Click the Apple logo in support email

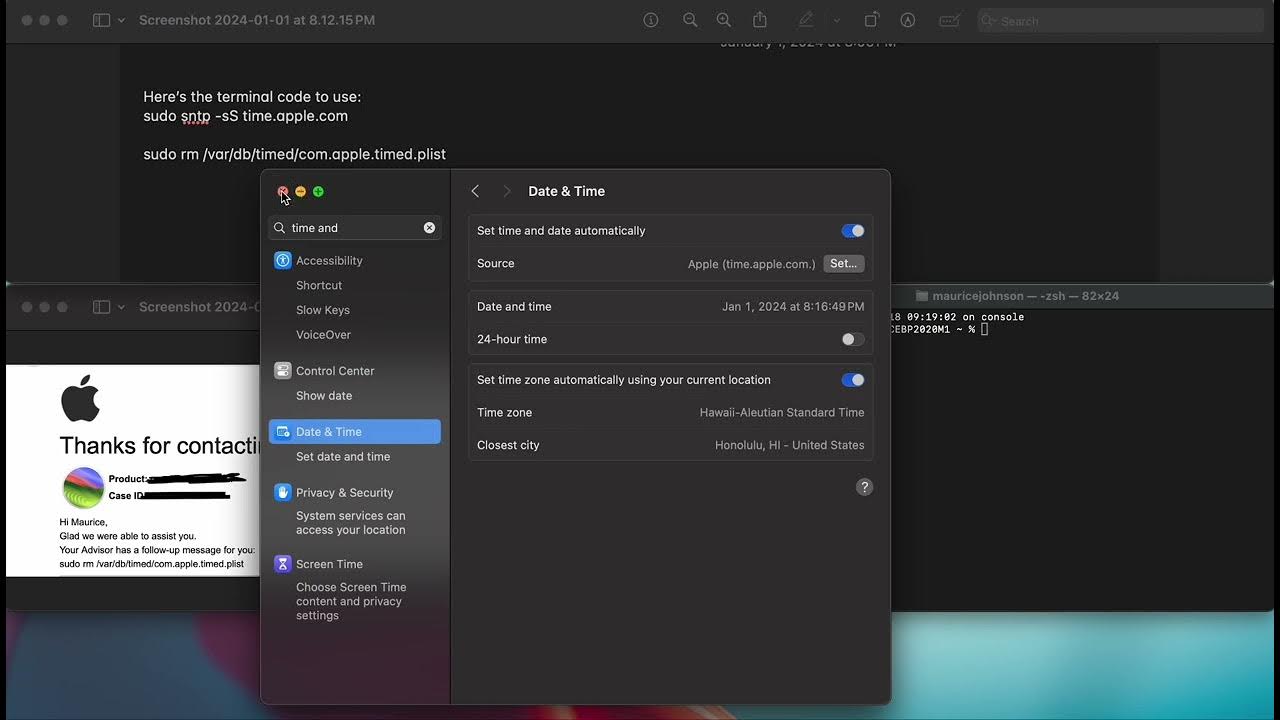[80, 399]
